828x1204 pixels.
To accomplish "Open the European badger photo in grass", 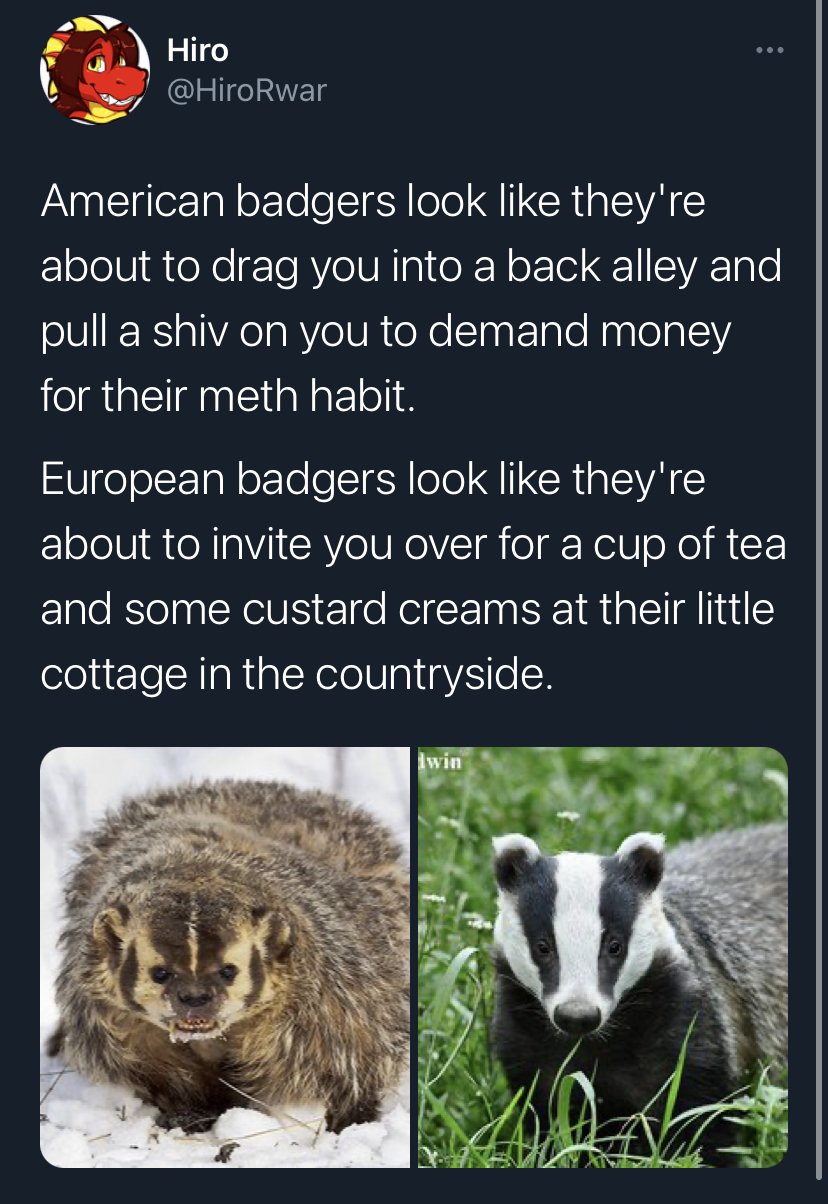I will coord(603,957).
